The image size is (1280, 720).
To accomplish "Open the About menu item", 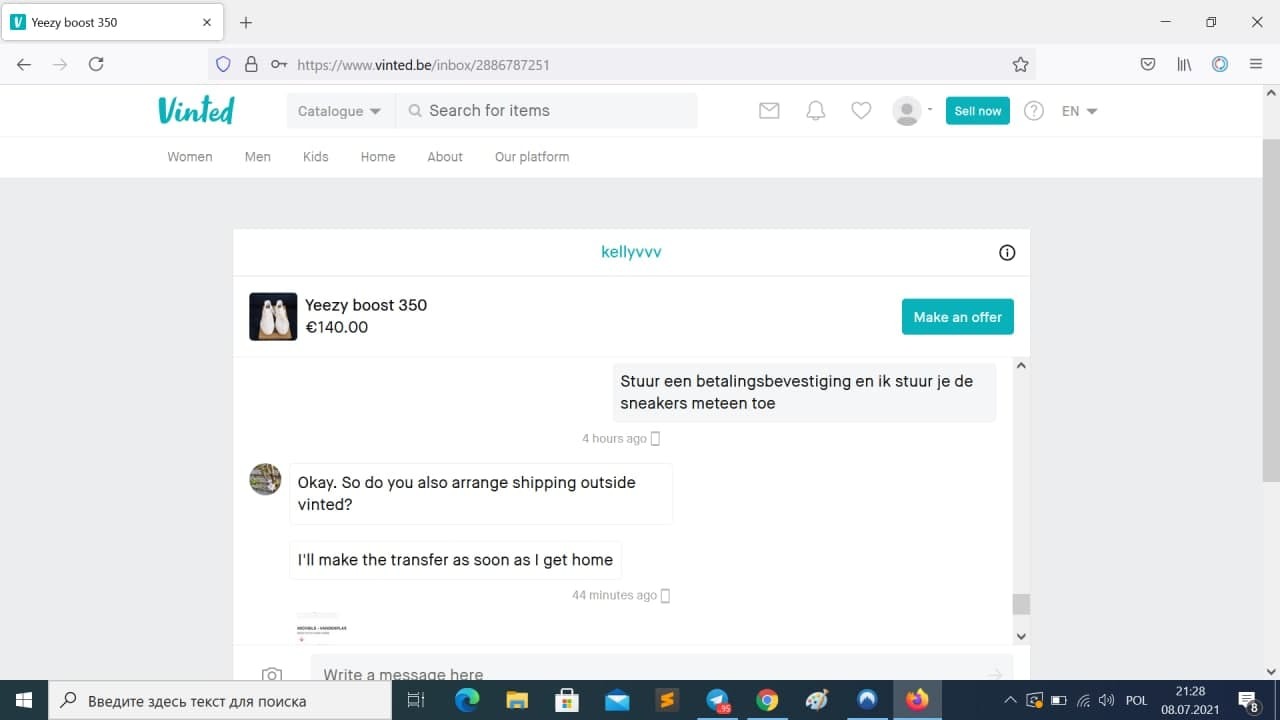I will 445,157.
